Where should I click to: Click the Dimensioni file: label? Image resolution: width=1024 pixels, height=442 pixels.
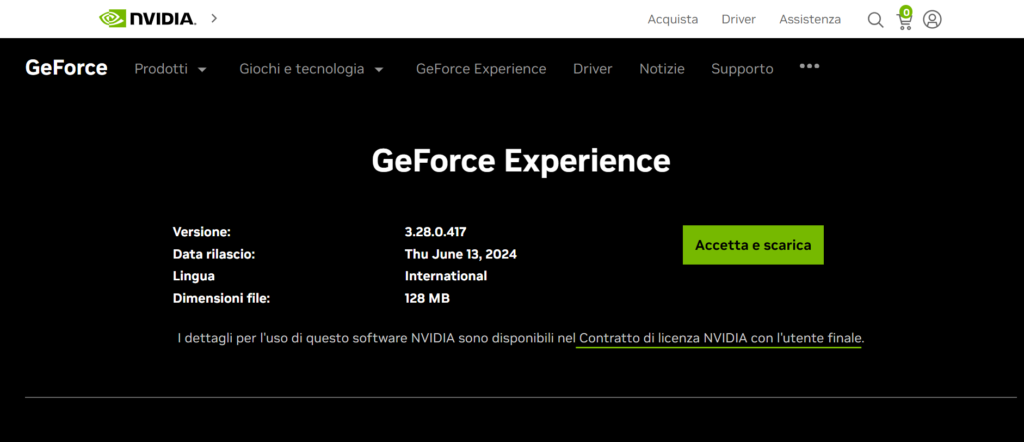tap(221, 298)
